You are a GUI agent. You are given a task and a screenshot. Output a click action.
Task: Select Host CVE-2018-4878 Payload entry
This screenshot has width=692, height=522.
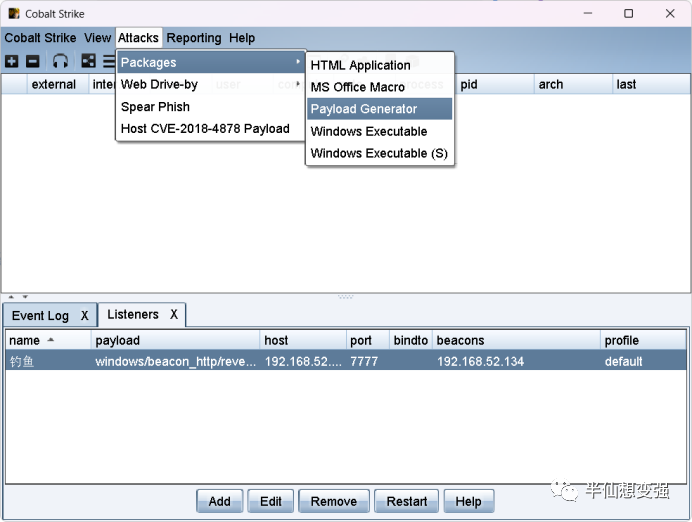[211, 128]
